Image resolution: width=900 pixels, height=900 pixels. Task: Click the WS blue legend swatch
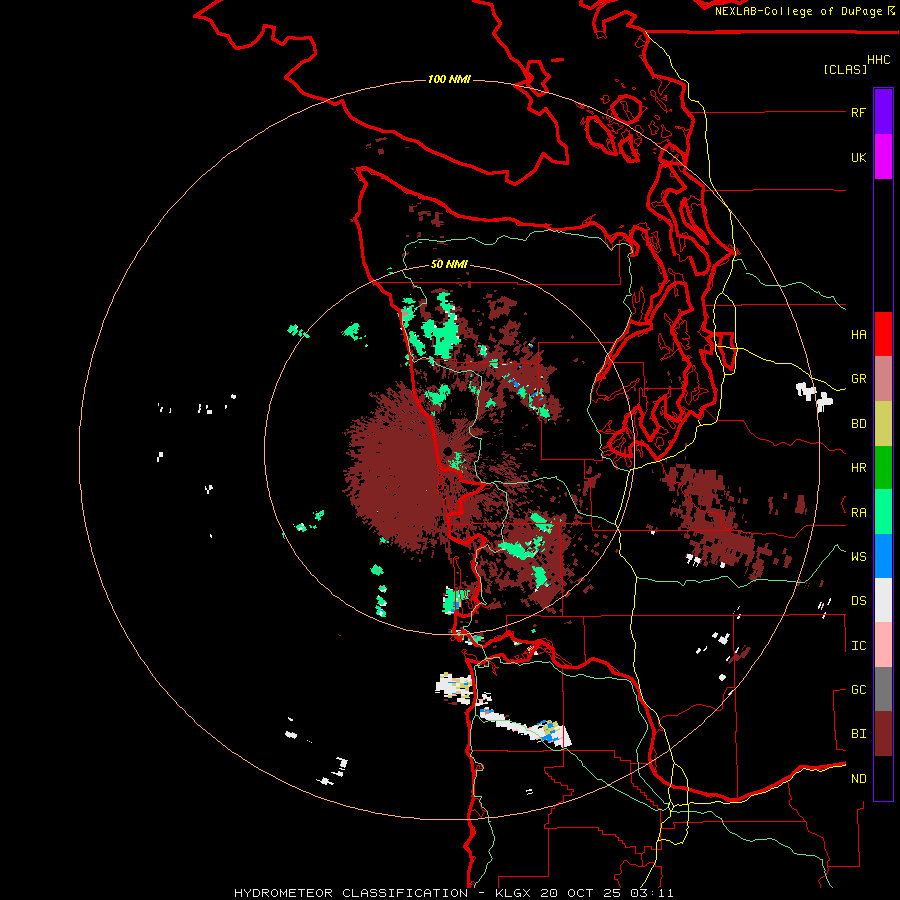click(883, 556)
